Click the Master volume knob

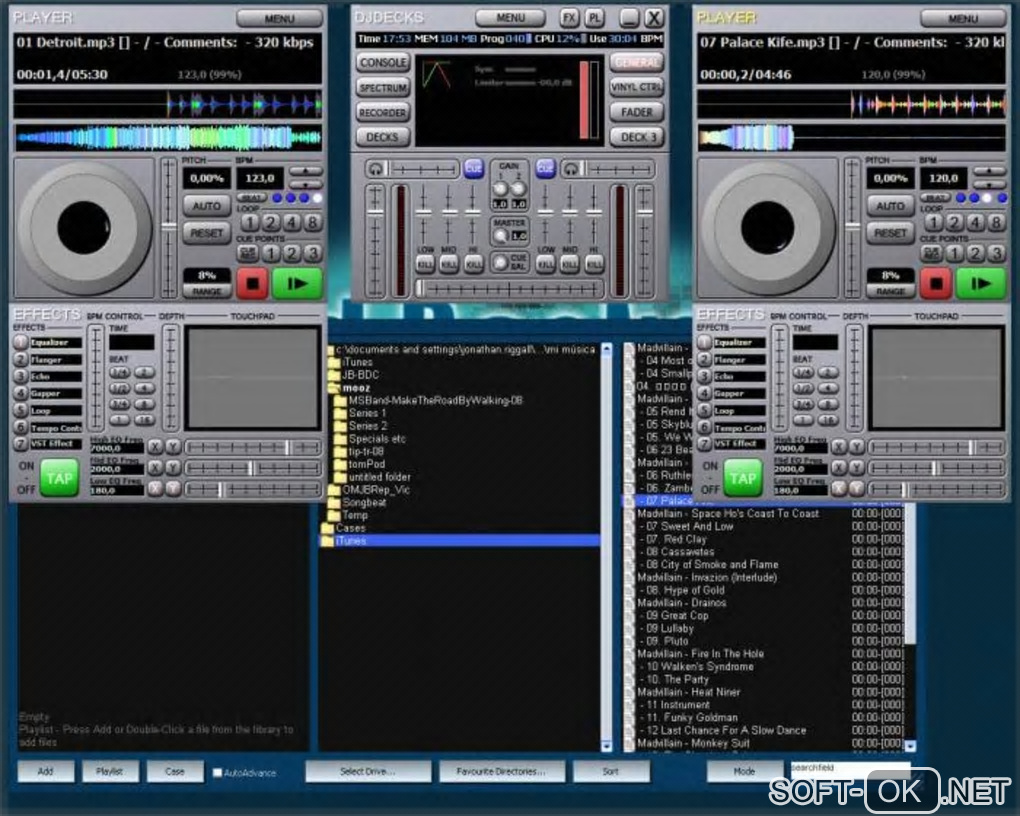point(500,236)
